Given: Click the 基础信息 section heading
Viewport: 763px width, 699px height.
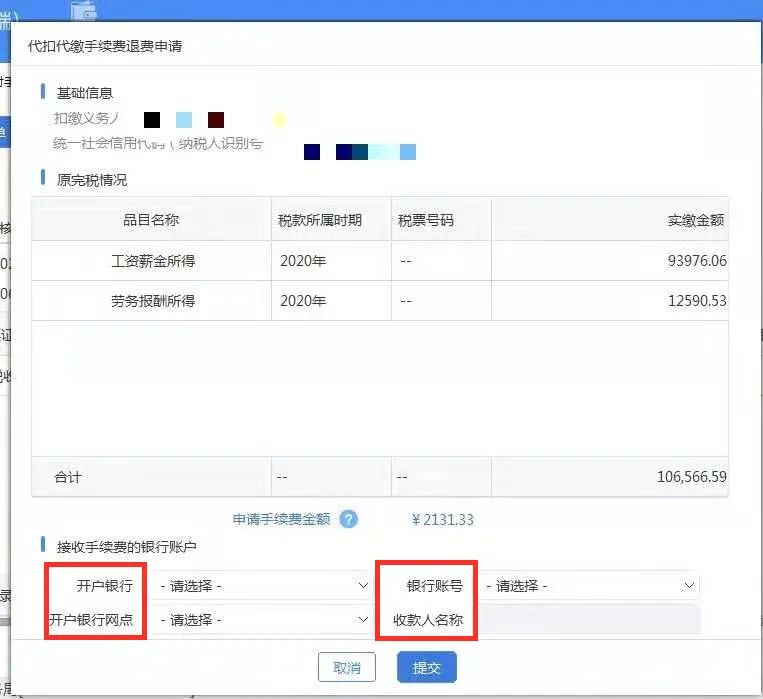Looking at the screenshot, I should [85, 93].
